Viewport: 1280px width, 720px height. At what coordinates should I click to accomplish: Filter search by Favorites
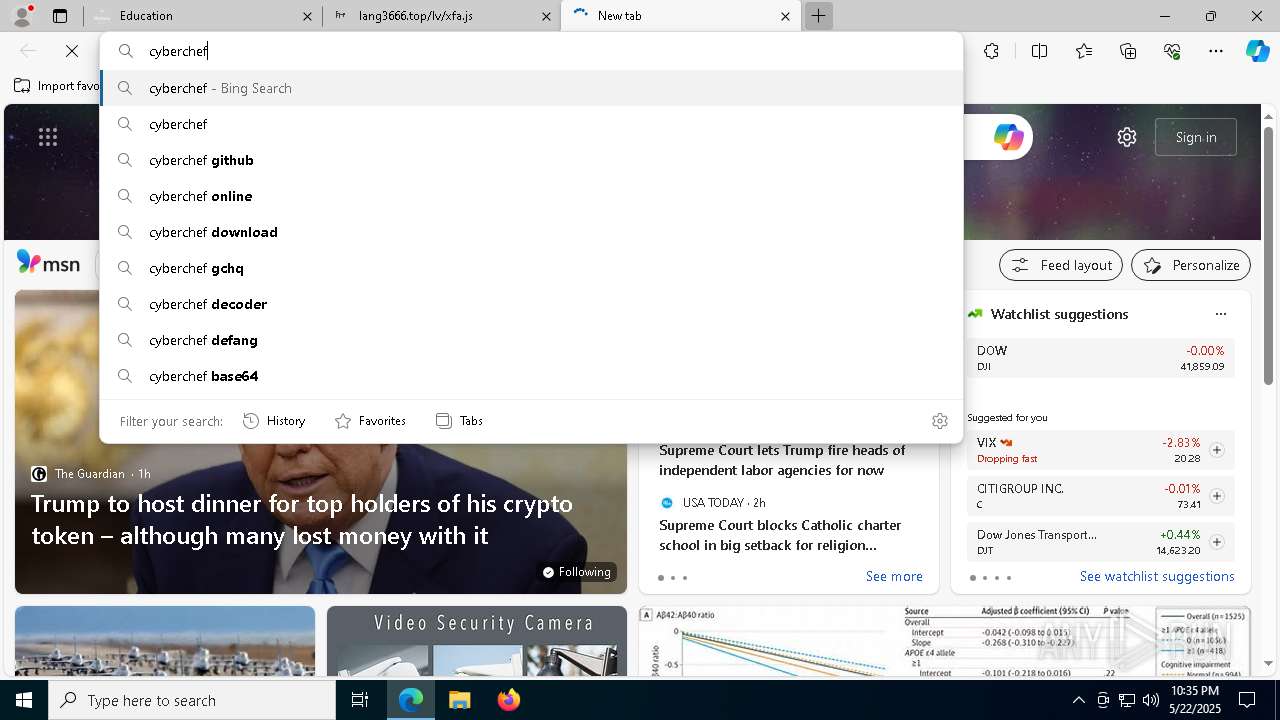click(370, 421)
